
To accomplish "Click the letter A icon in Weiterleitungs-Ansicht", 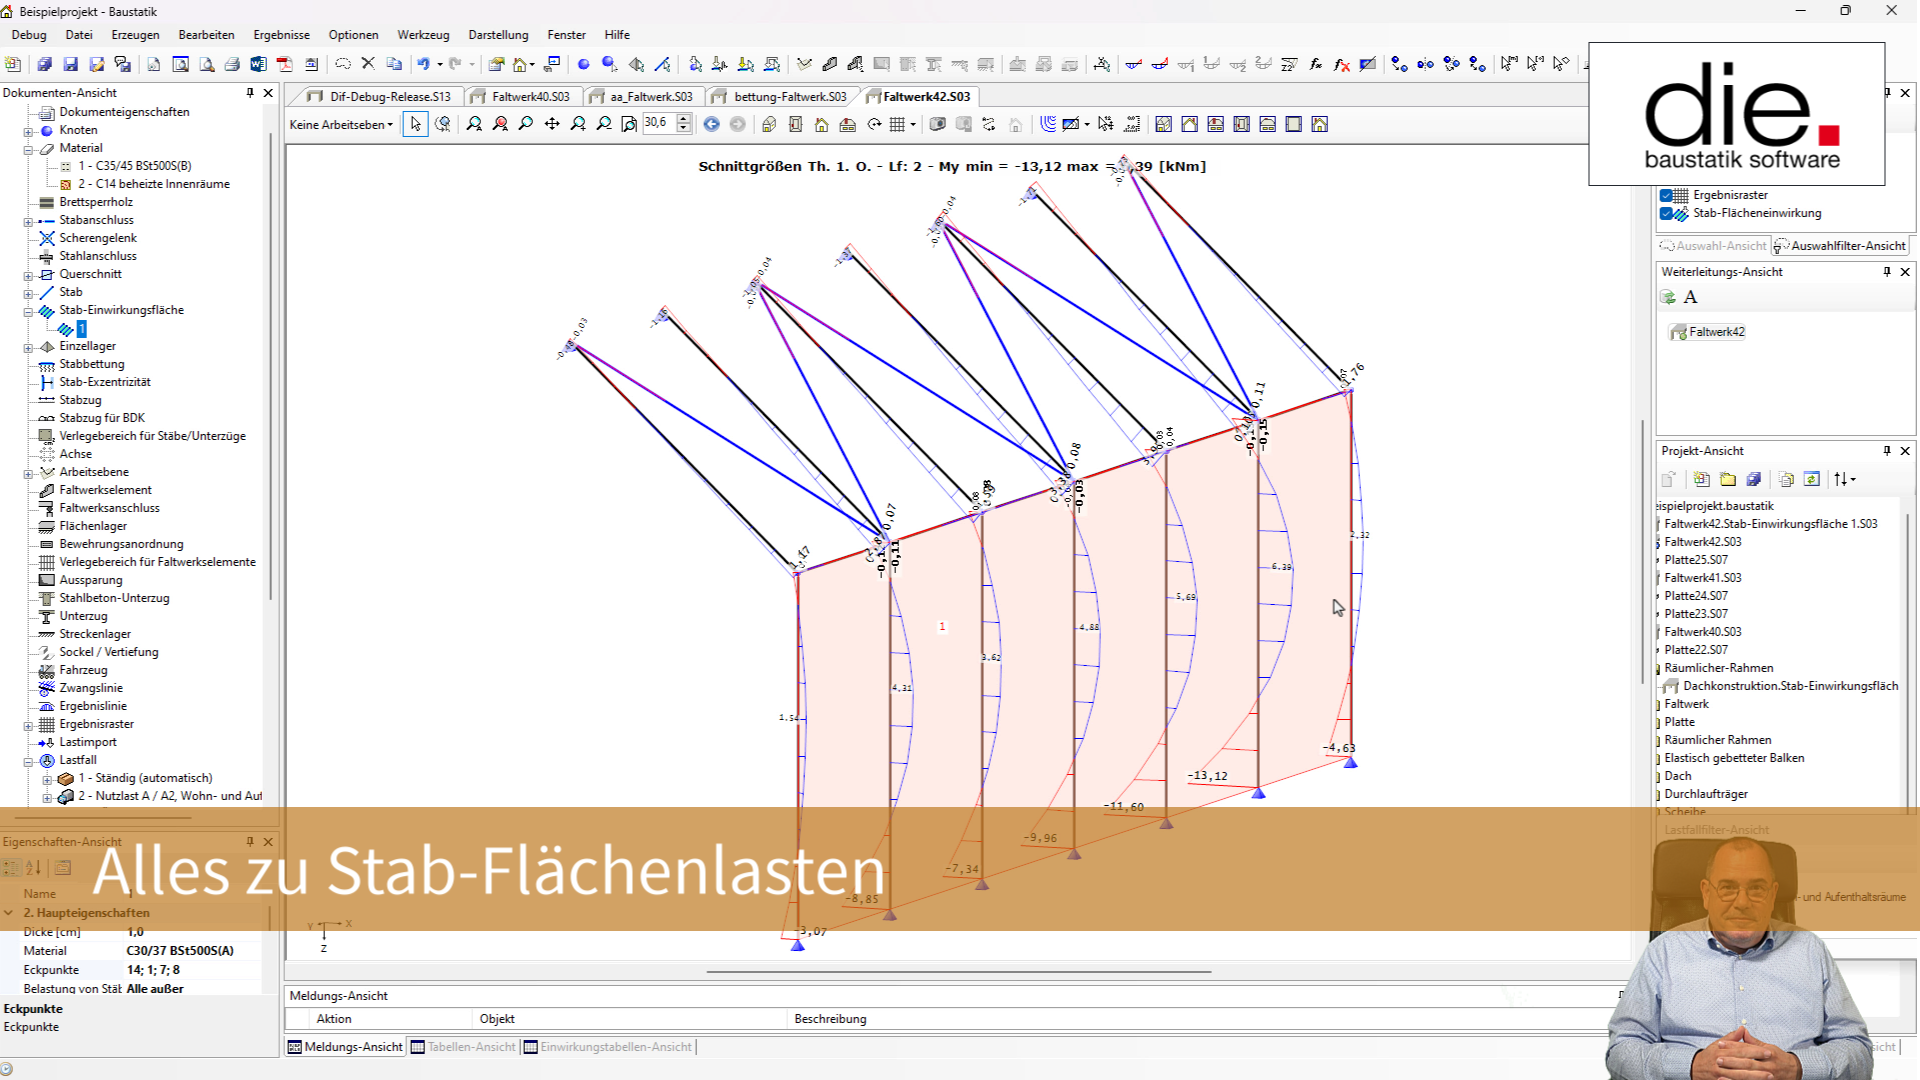I will pos(1691,297).
